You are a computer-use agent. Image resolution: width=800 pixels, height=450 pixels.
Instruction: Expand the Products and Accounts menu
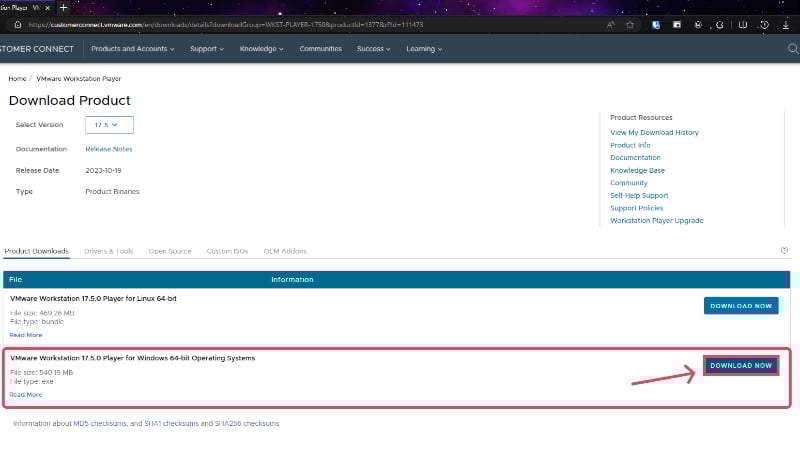132,48
